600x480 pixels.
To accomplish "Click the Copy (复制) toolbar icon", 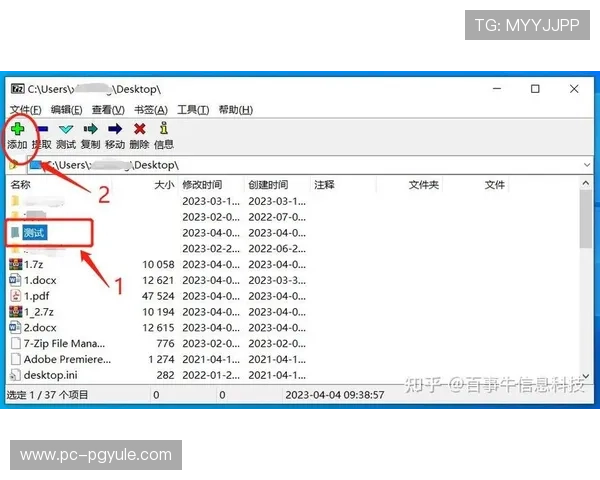I will point(91,129).
